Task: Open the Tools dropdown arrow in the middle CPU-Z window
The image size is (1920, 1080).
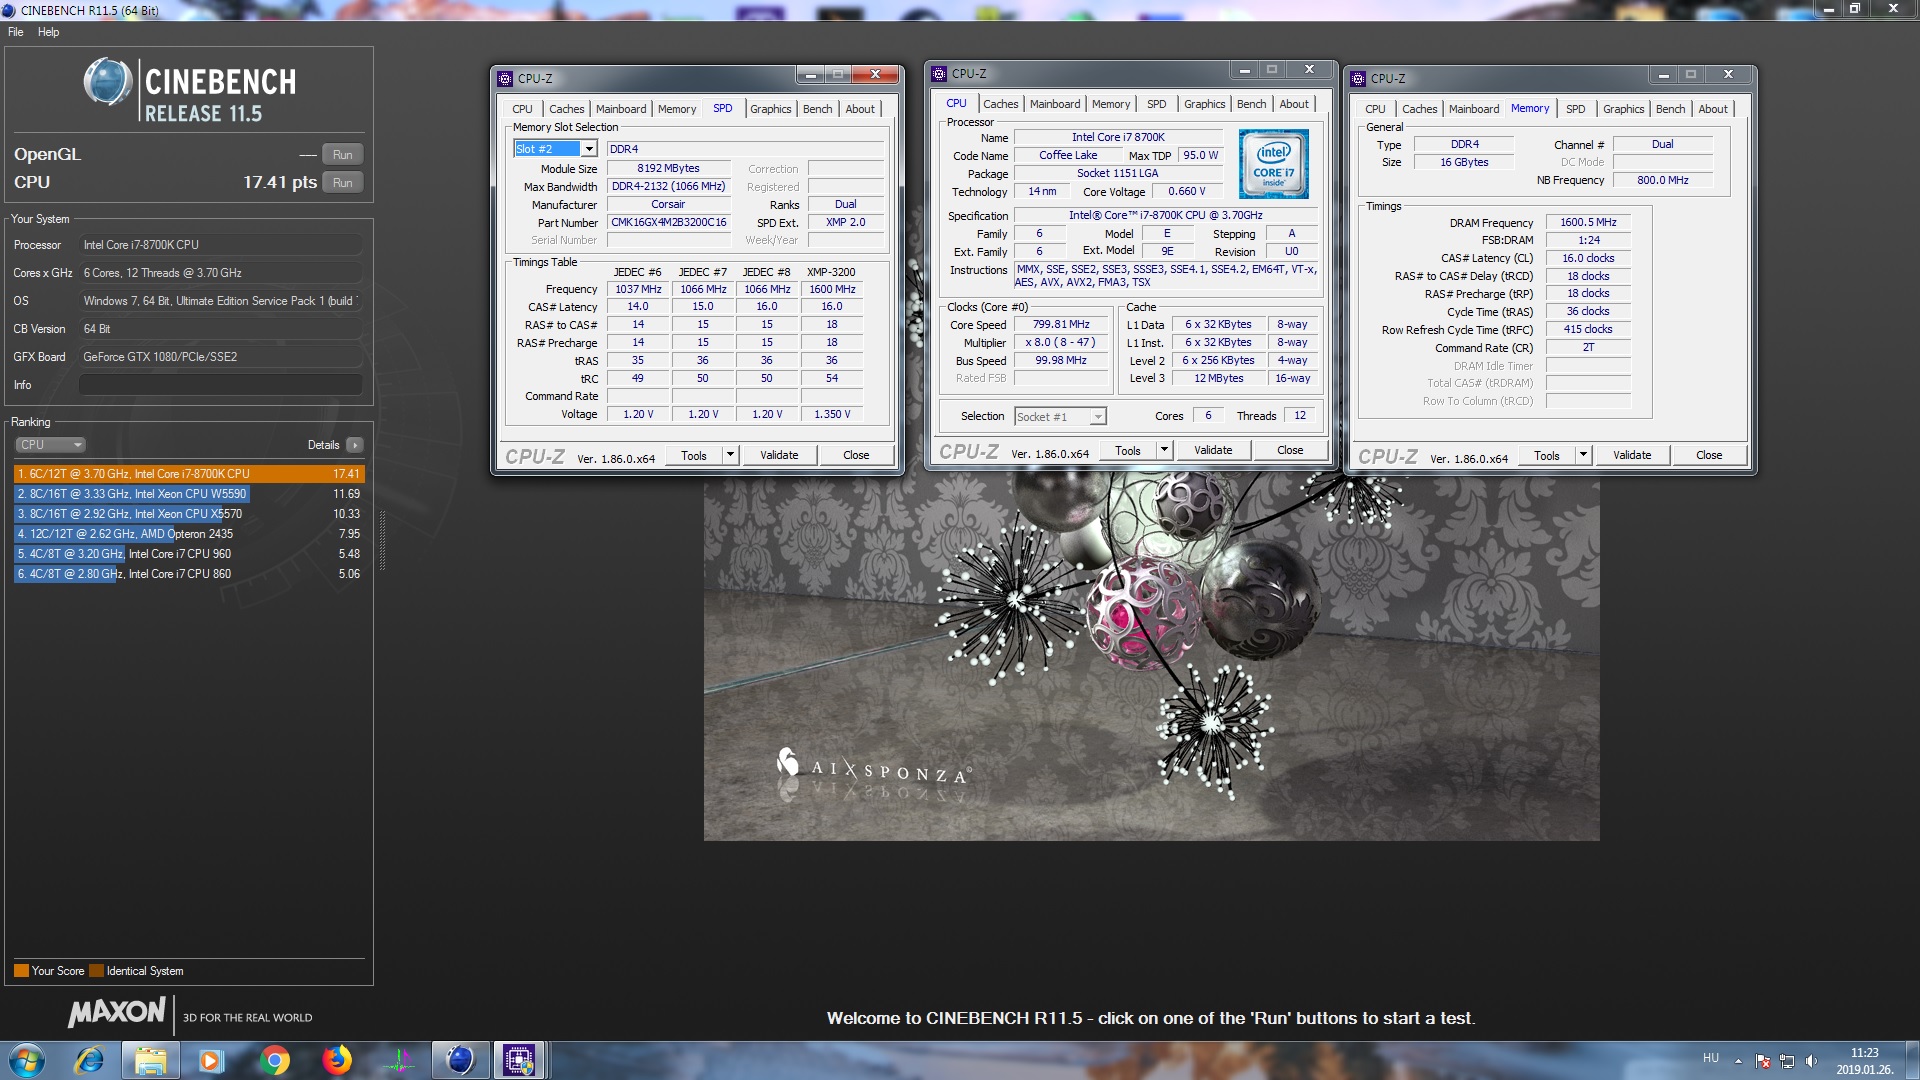Action: pos(1164,451)
